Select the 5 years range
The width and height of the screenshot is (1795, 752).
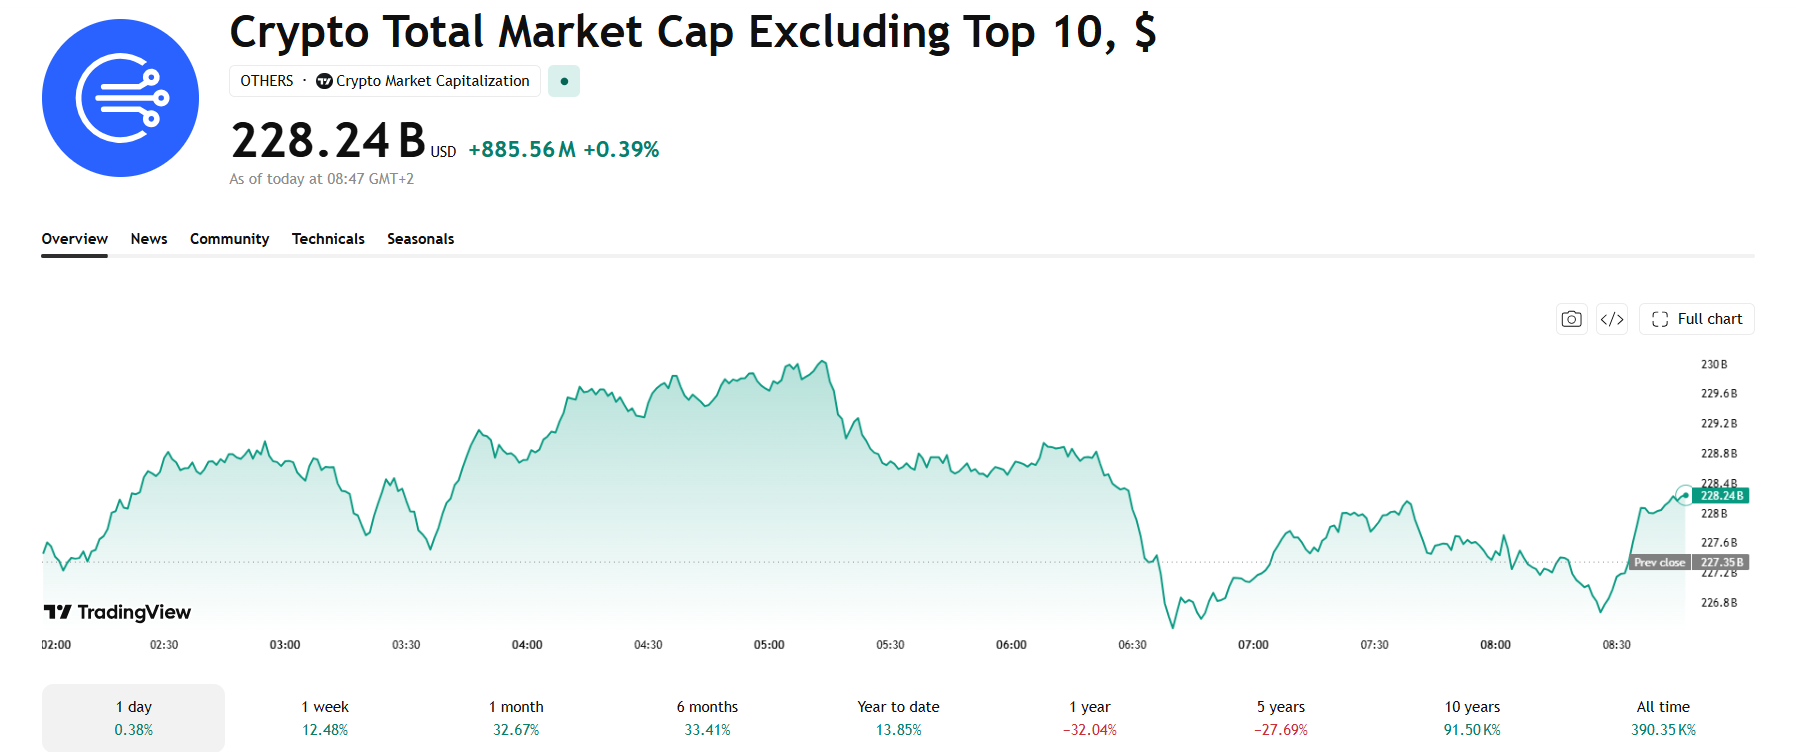[1281, 718]
